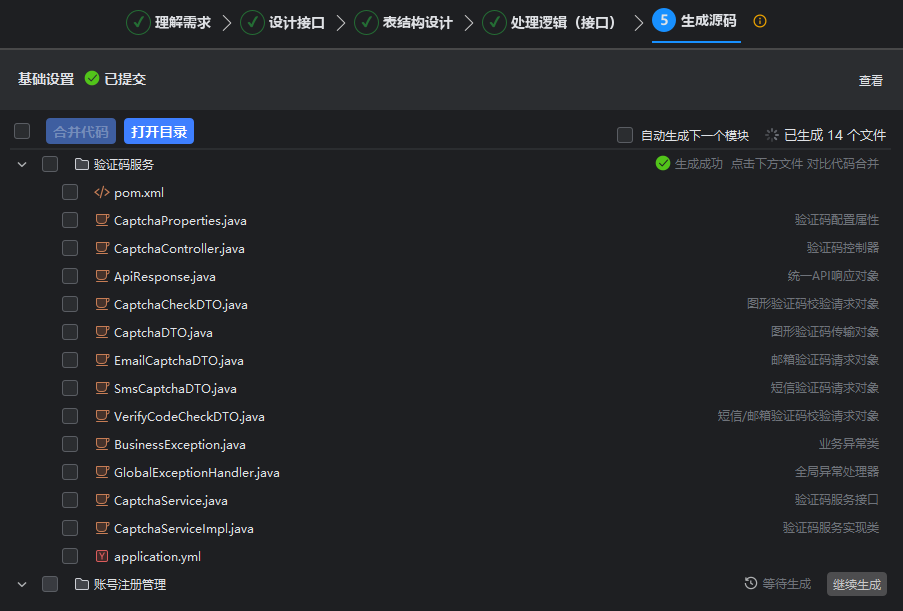
Task: Click the pom.xml file icon
Action: coord(101,192)
